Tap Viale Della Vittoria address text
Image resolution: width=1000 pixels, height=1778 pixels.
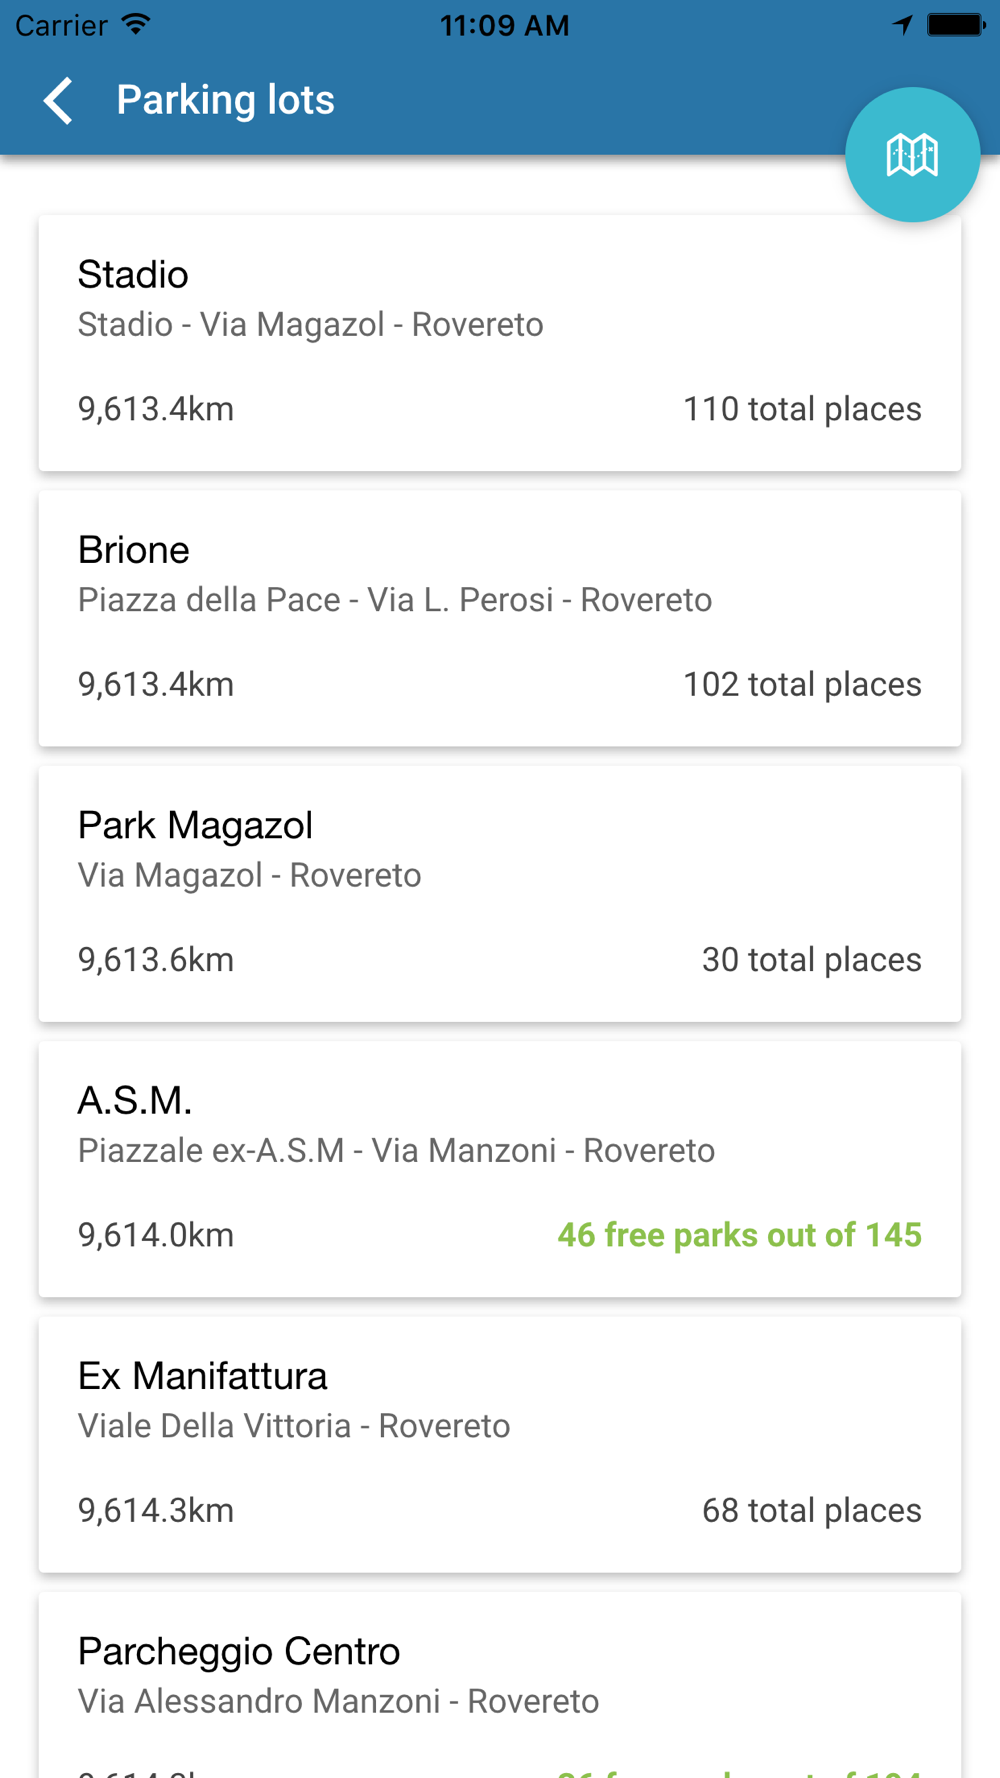coord(294,1426)
